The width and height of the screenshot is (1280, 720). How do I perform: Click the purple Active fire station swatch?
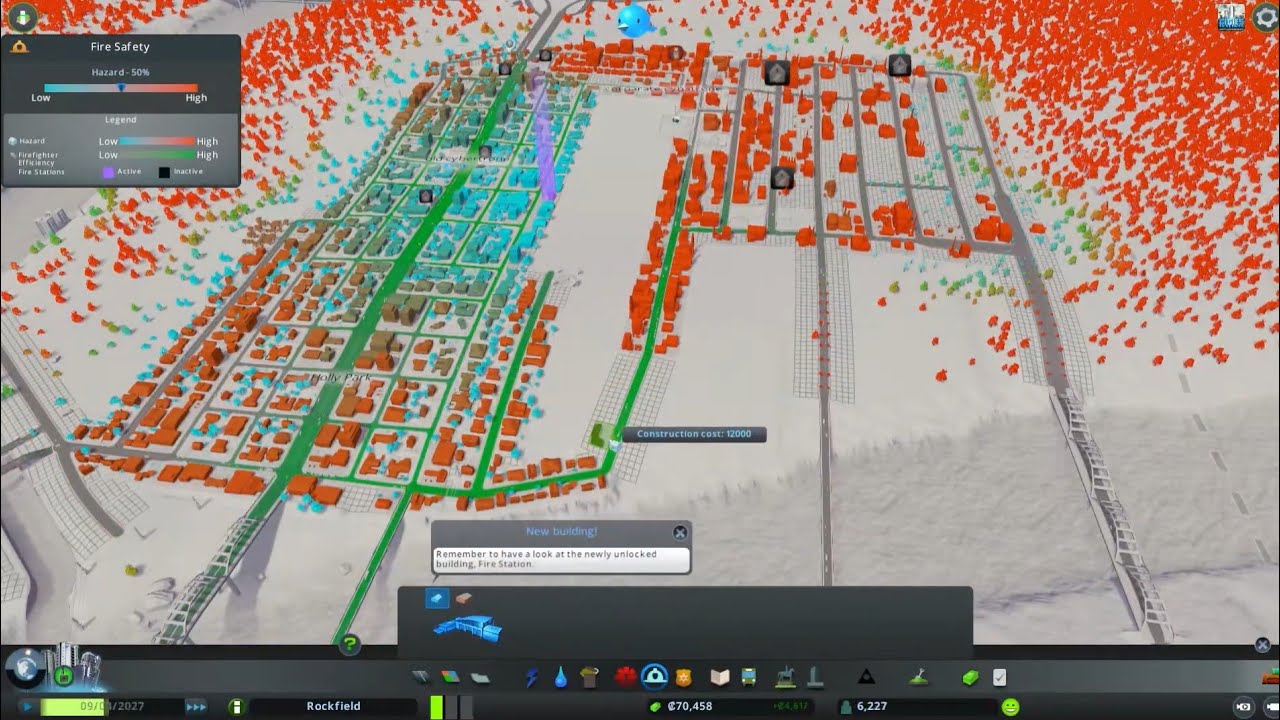[108, 172]
